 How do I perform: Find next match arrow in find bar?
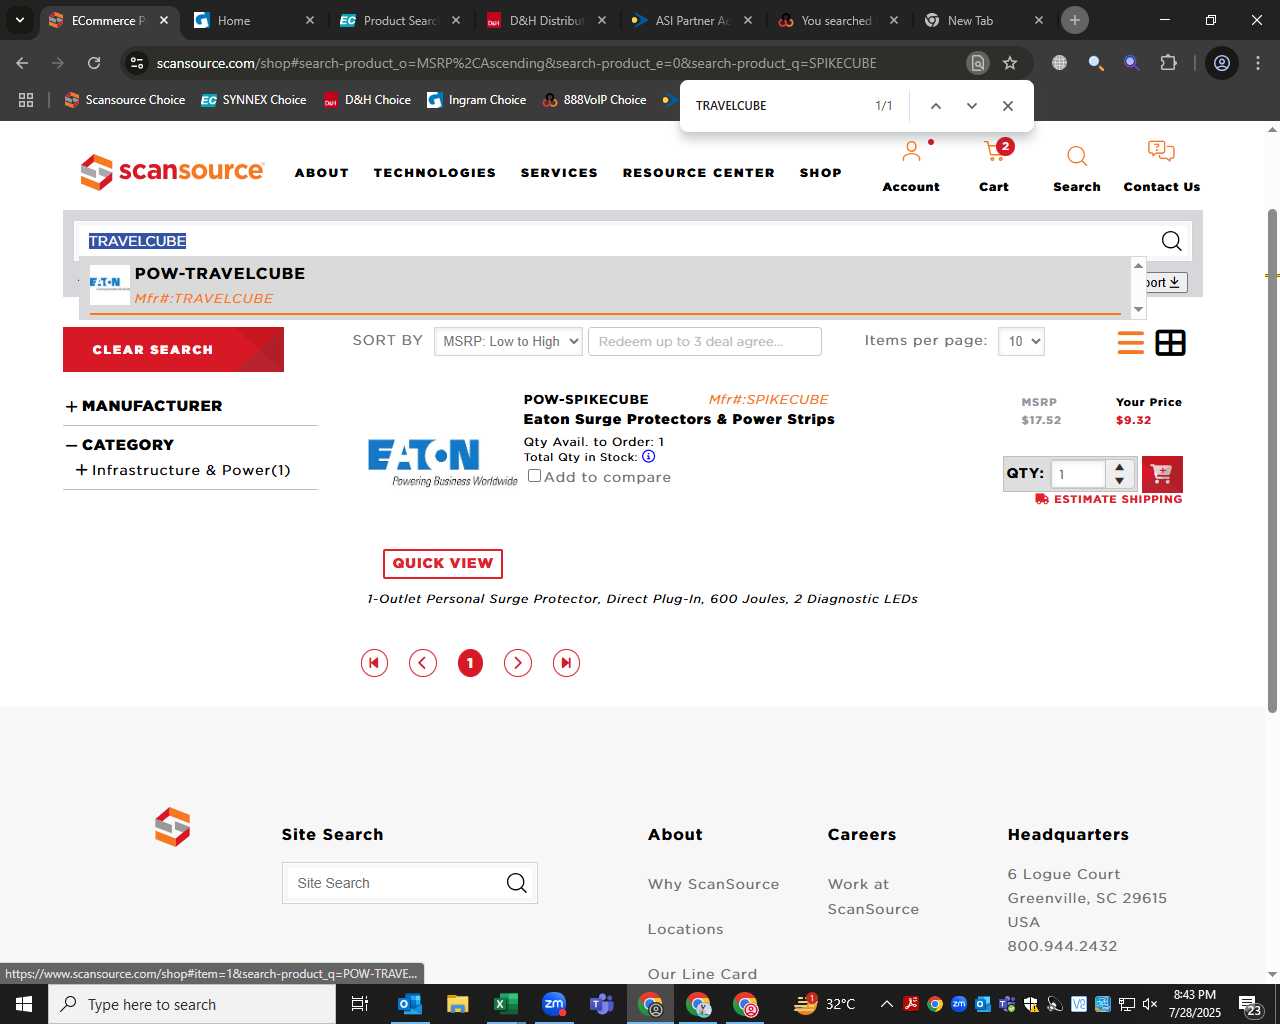click(x=971, y=106)
